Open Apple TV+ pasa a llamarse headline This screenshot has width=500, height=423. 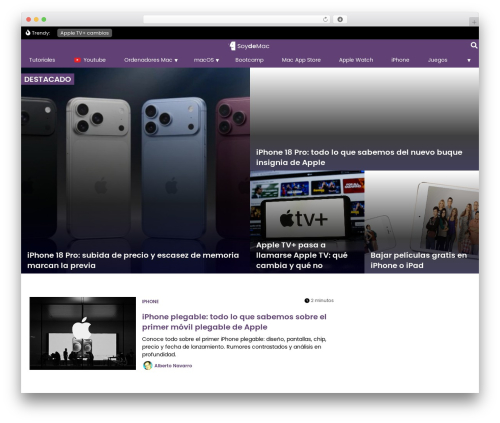coord(302,255)
